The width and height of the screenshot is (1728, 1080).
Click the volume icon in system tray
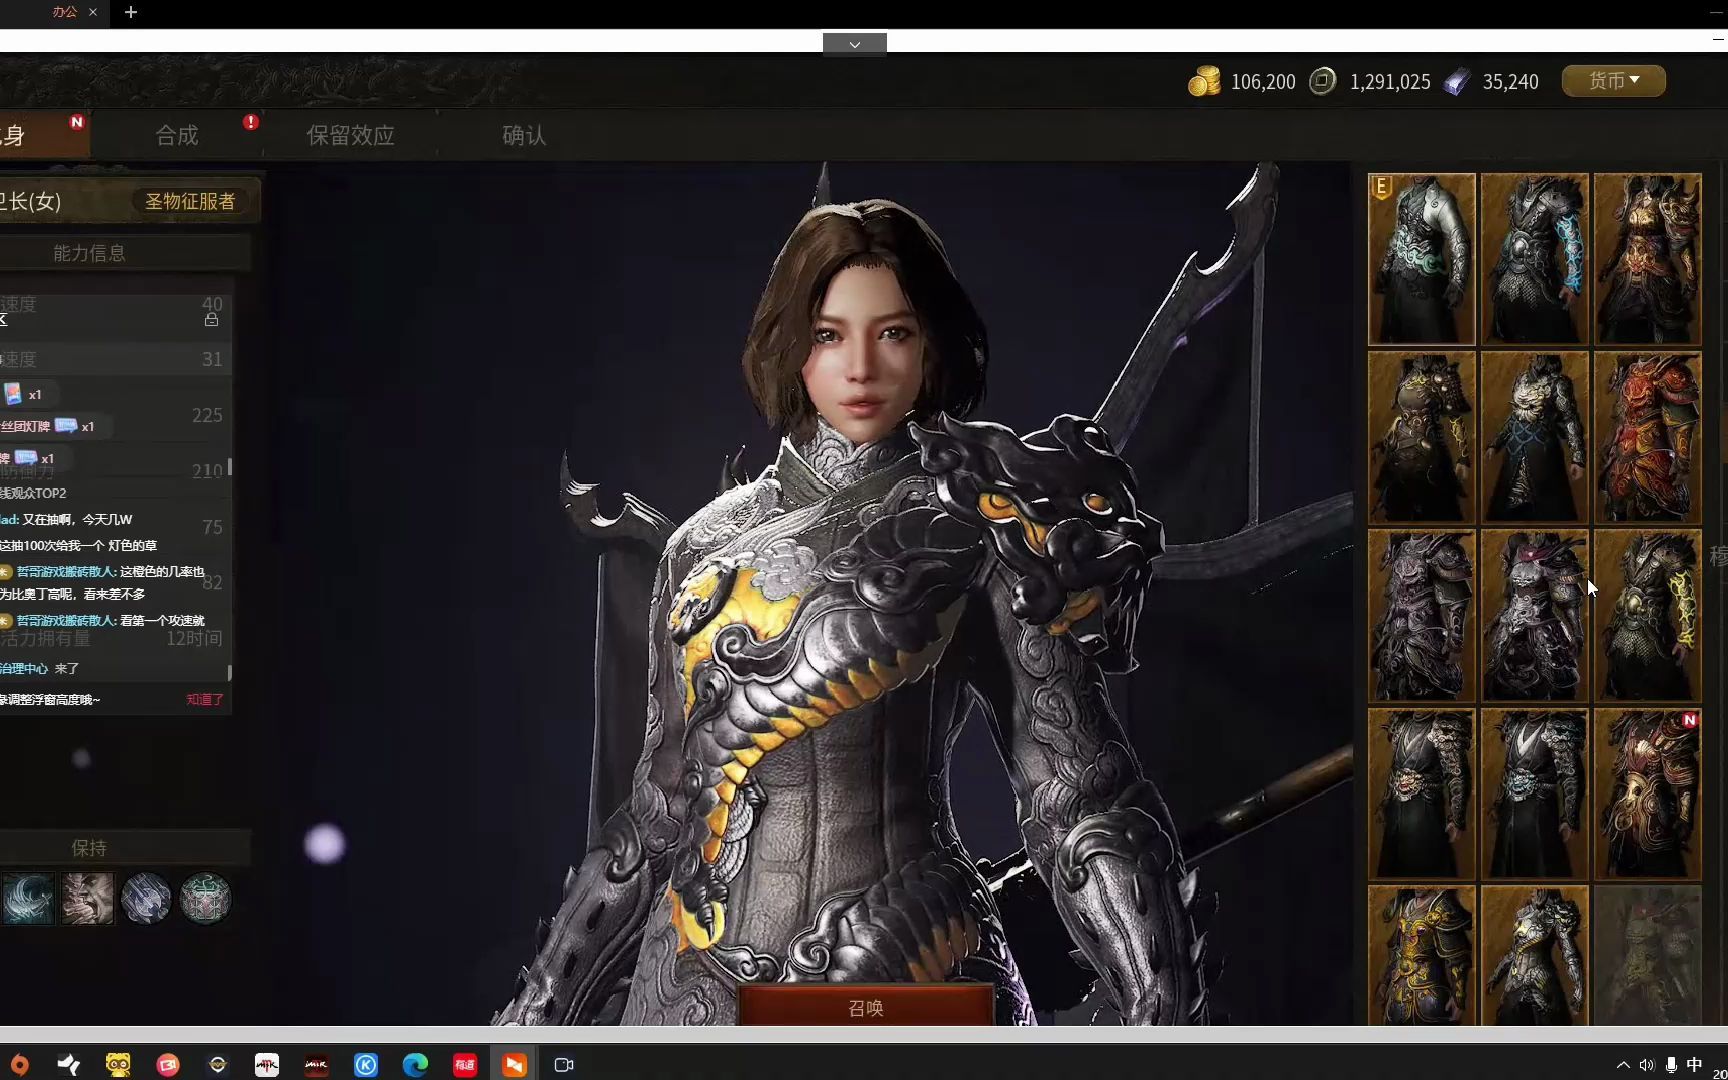tap(1647, 1065)
